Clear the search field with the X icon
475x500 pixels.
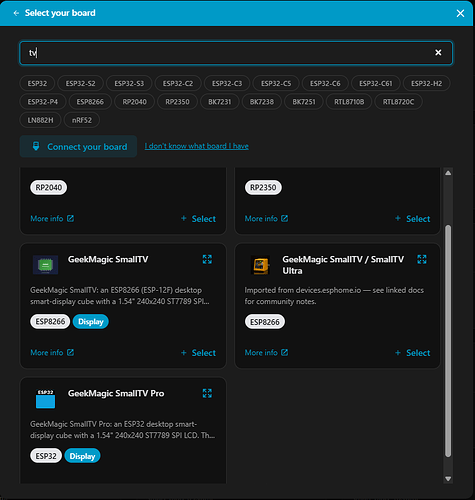point(438,53)
